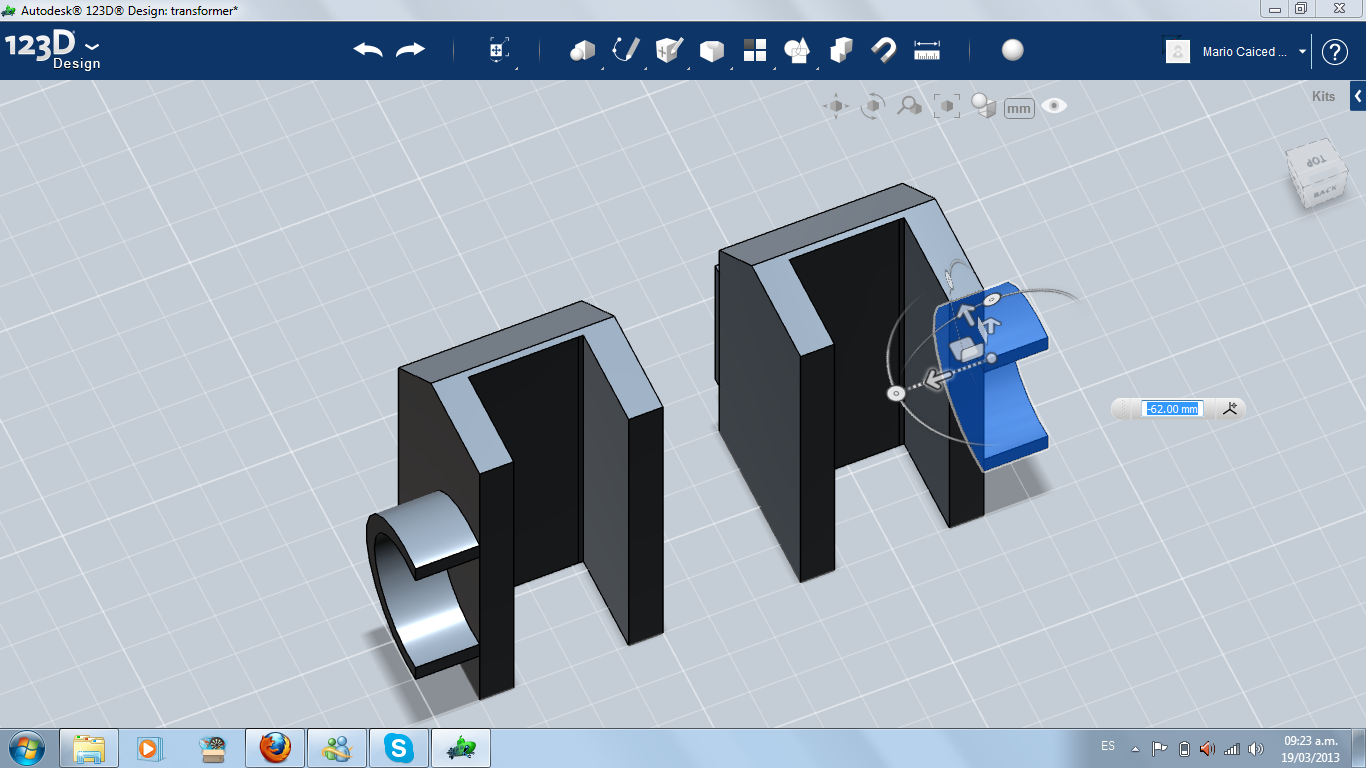Select the Measure ruler tool
1366x768 pixels.
pos(927,50)
